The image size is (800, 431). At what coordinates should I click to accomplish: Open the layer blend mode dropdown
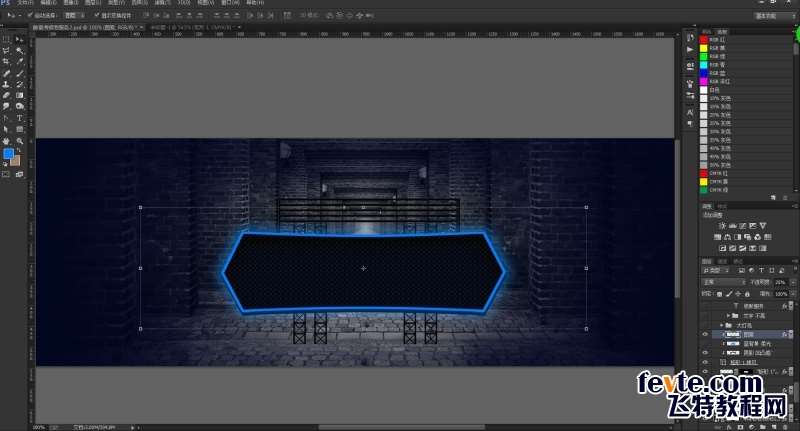[723, 283]
